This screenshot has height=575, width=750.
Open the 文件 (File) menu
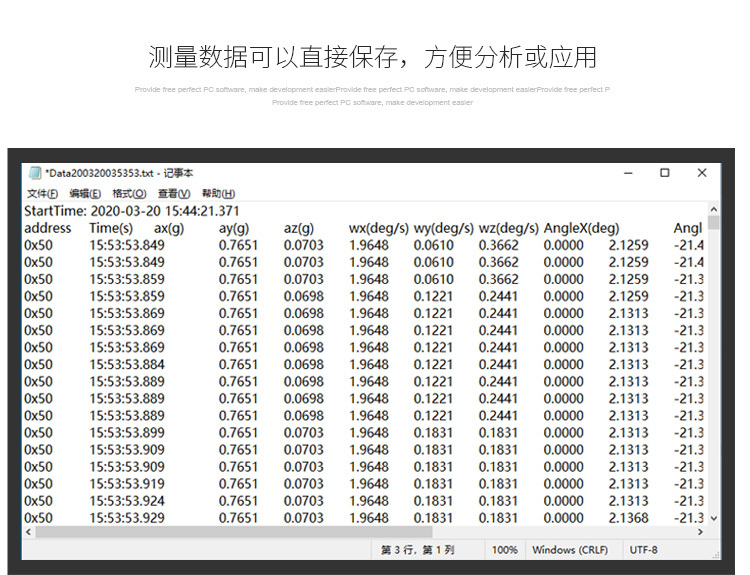click(42, 193)
